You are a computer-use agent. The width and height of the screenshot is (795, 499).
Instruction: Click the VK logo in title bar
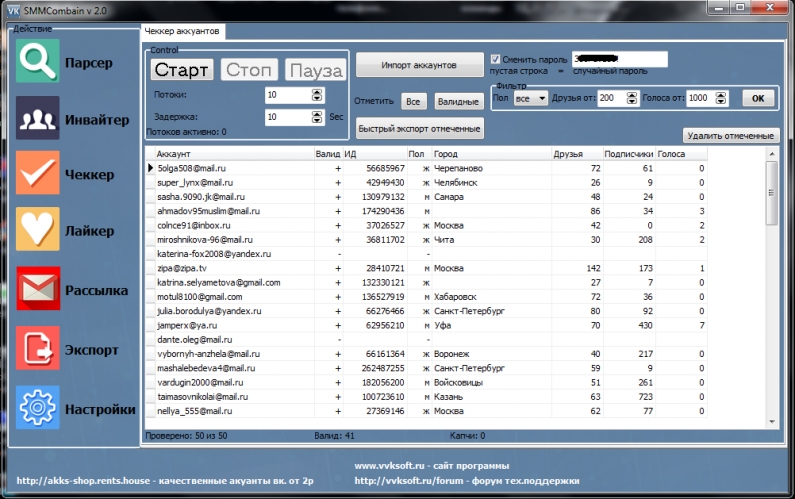tap(13, 10)
